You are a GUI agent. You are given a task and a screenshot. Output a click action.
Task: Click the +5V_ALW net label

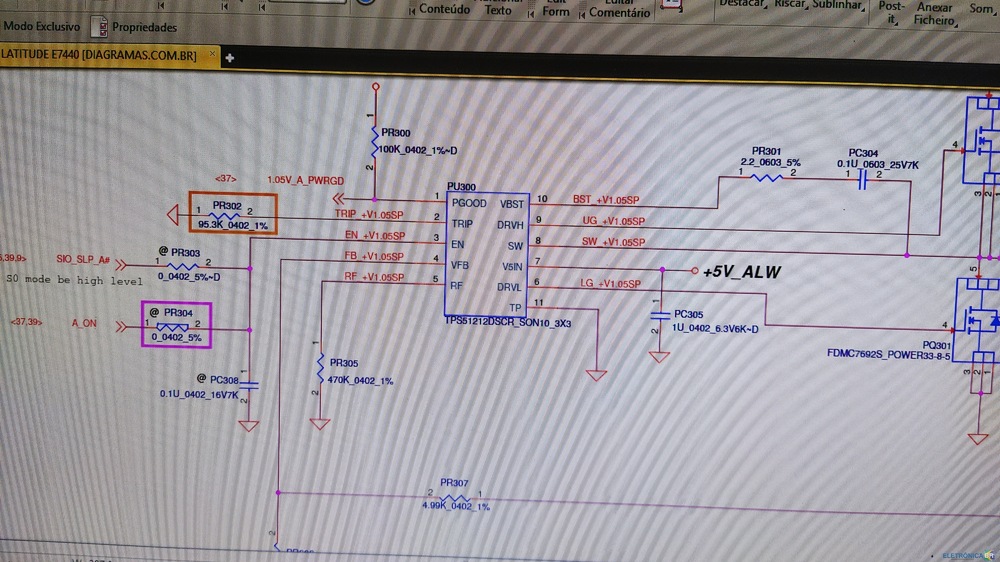(741, 271)
